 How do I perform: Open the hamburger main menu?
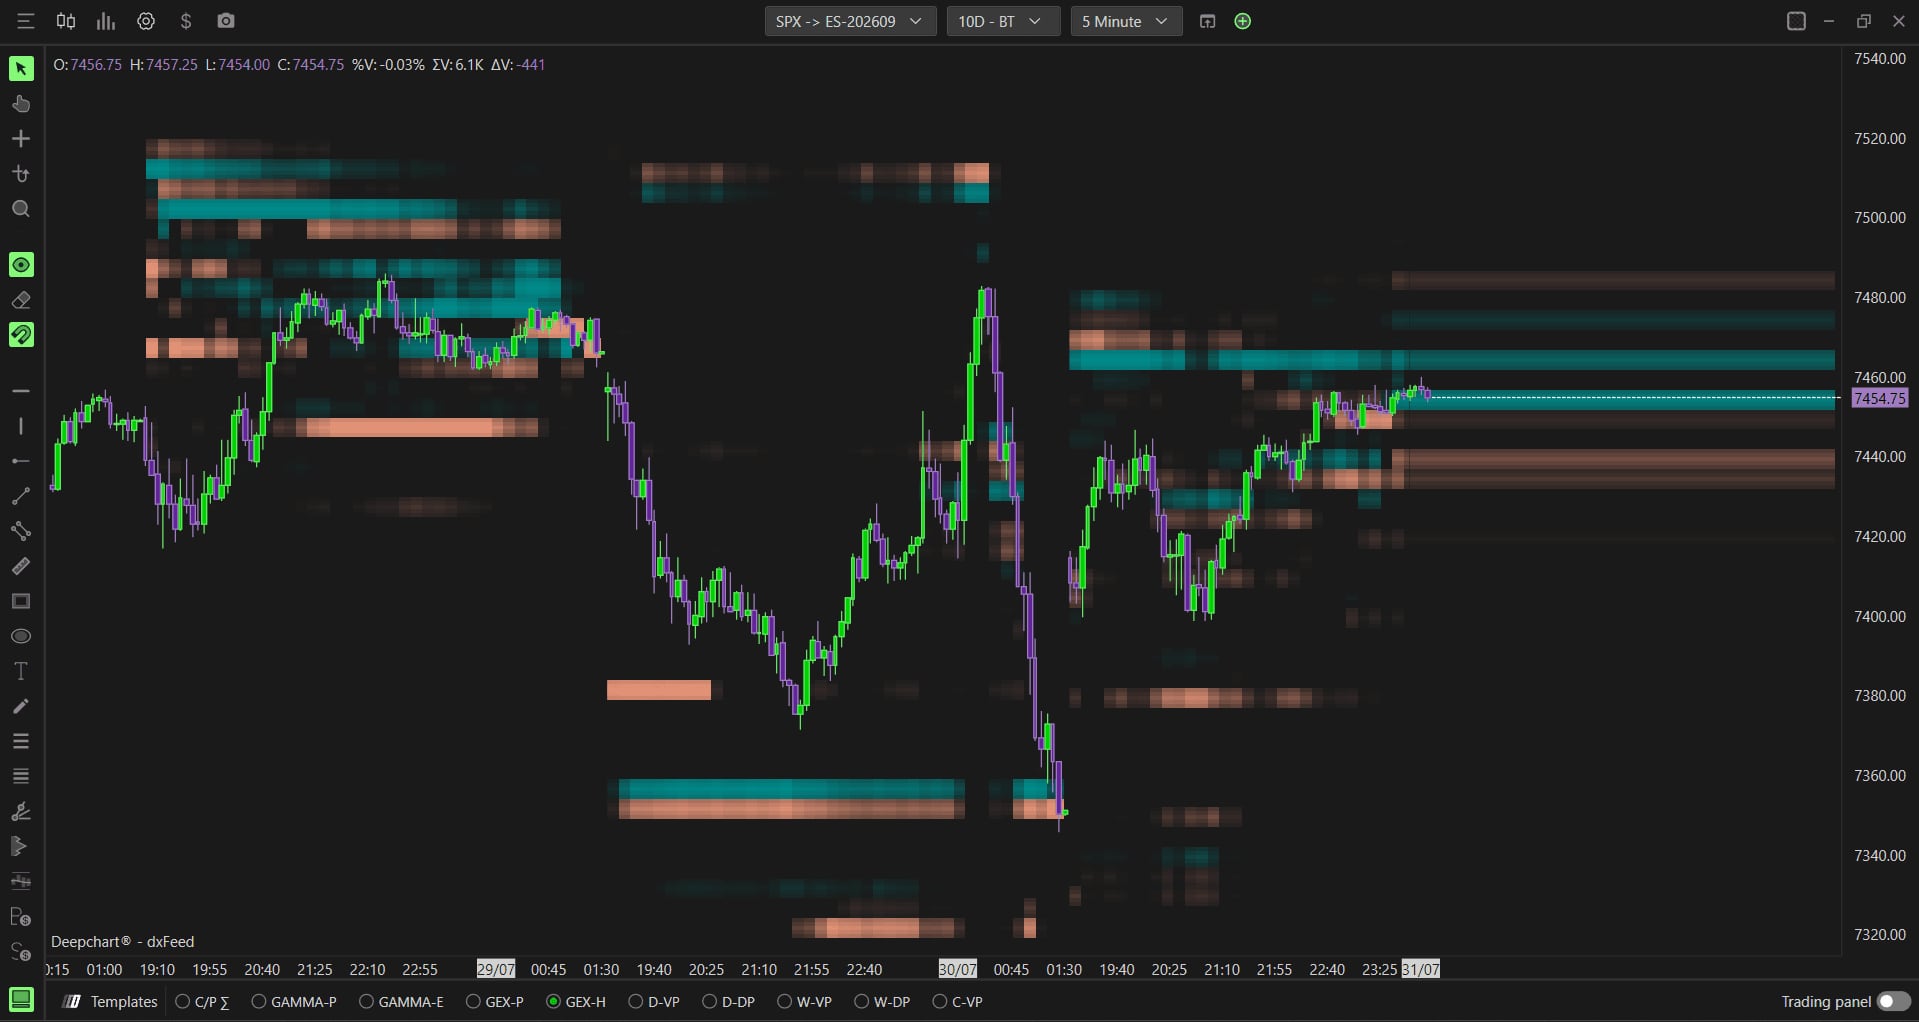pos(26,21)
